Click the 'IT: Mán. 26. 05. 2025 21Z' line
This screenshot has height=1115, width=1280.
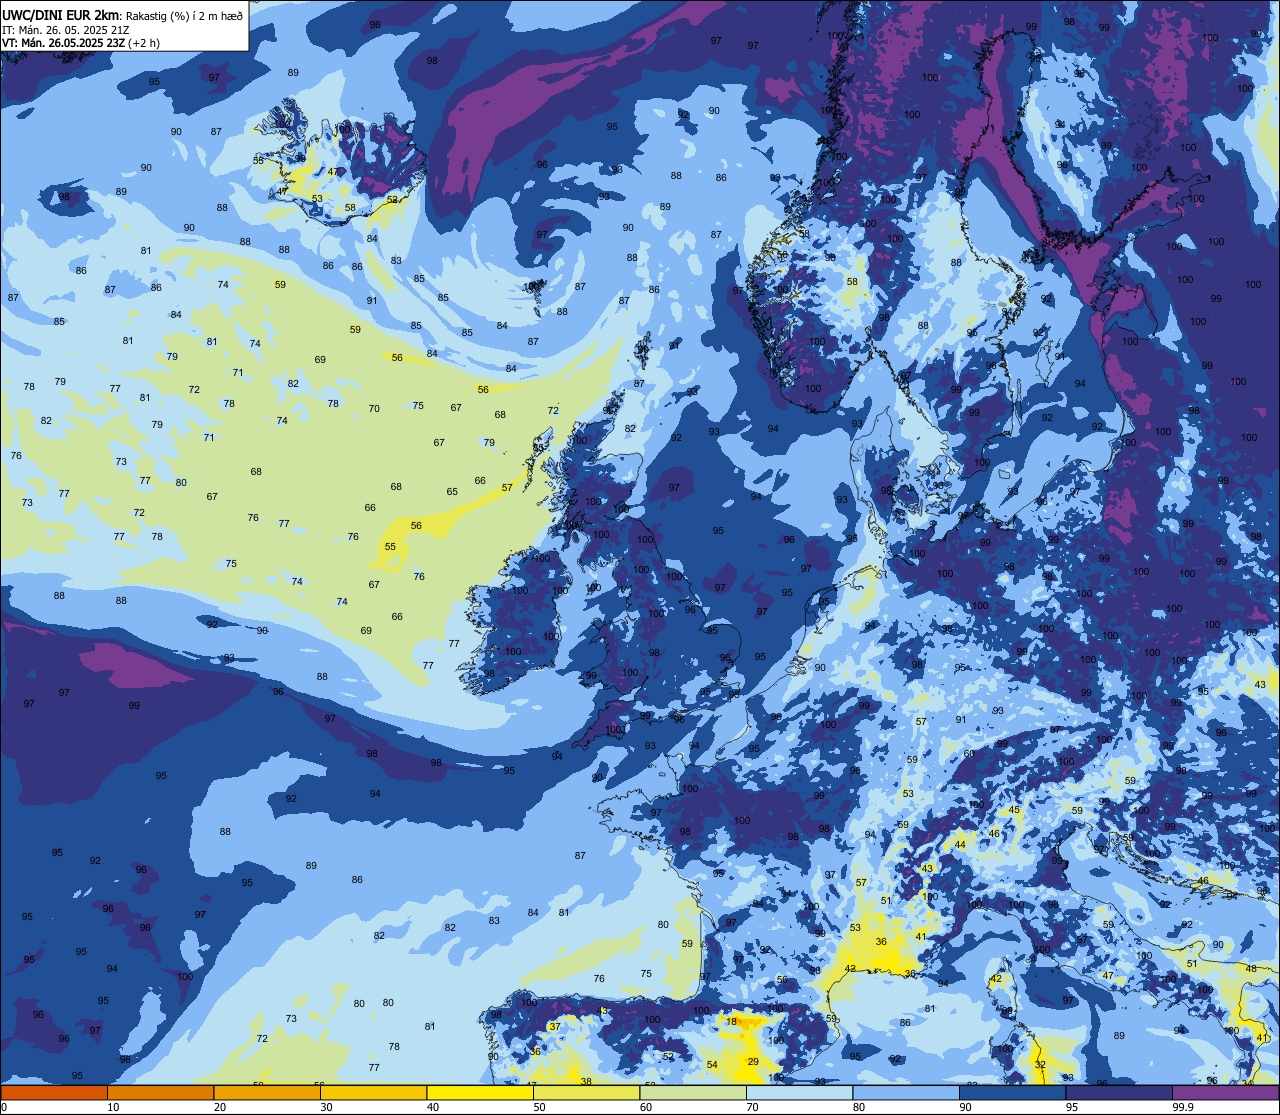[x=68, y=30]
